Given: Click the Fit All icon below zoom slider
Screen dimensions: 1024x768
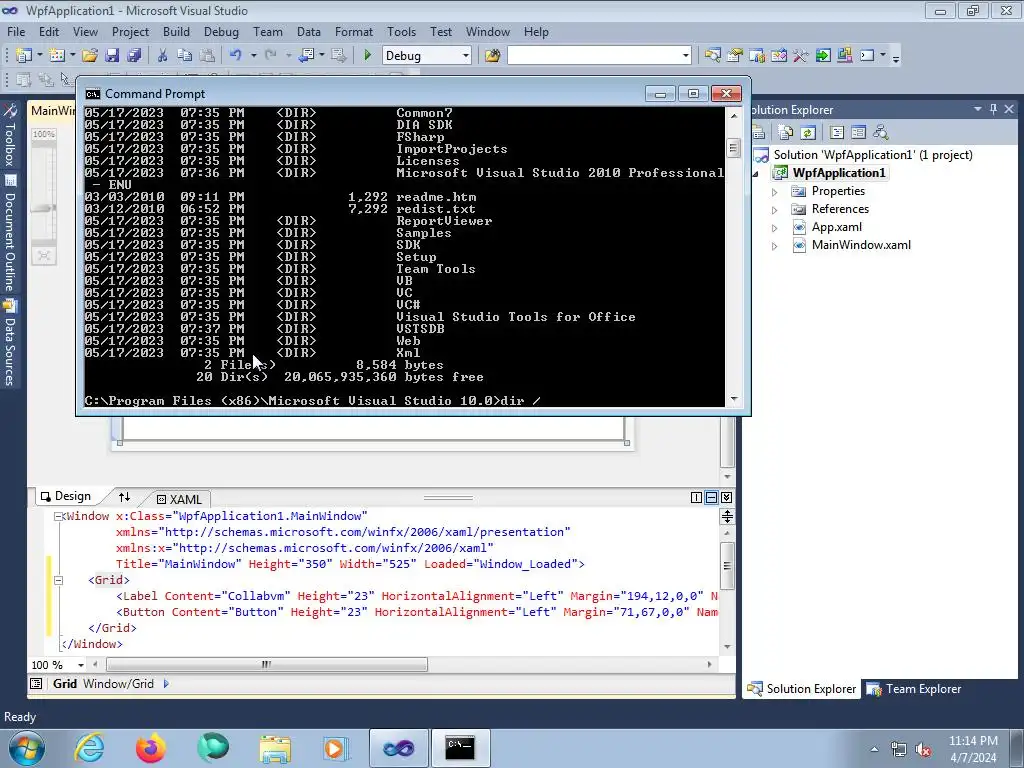Looking at the screenshot, I should point(44,255).
